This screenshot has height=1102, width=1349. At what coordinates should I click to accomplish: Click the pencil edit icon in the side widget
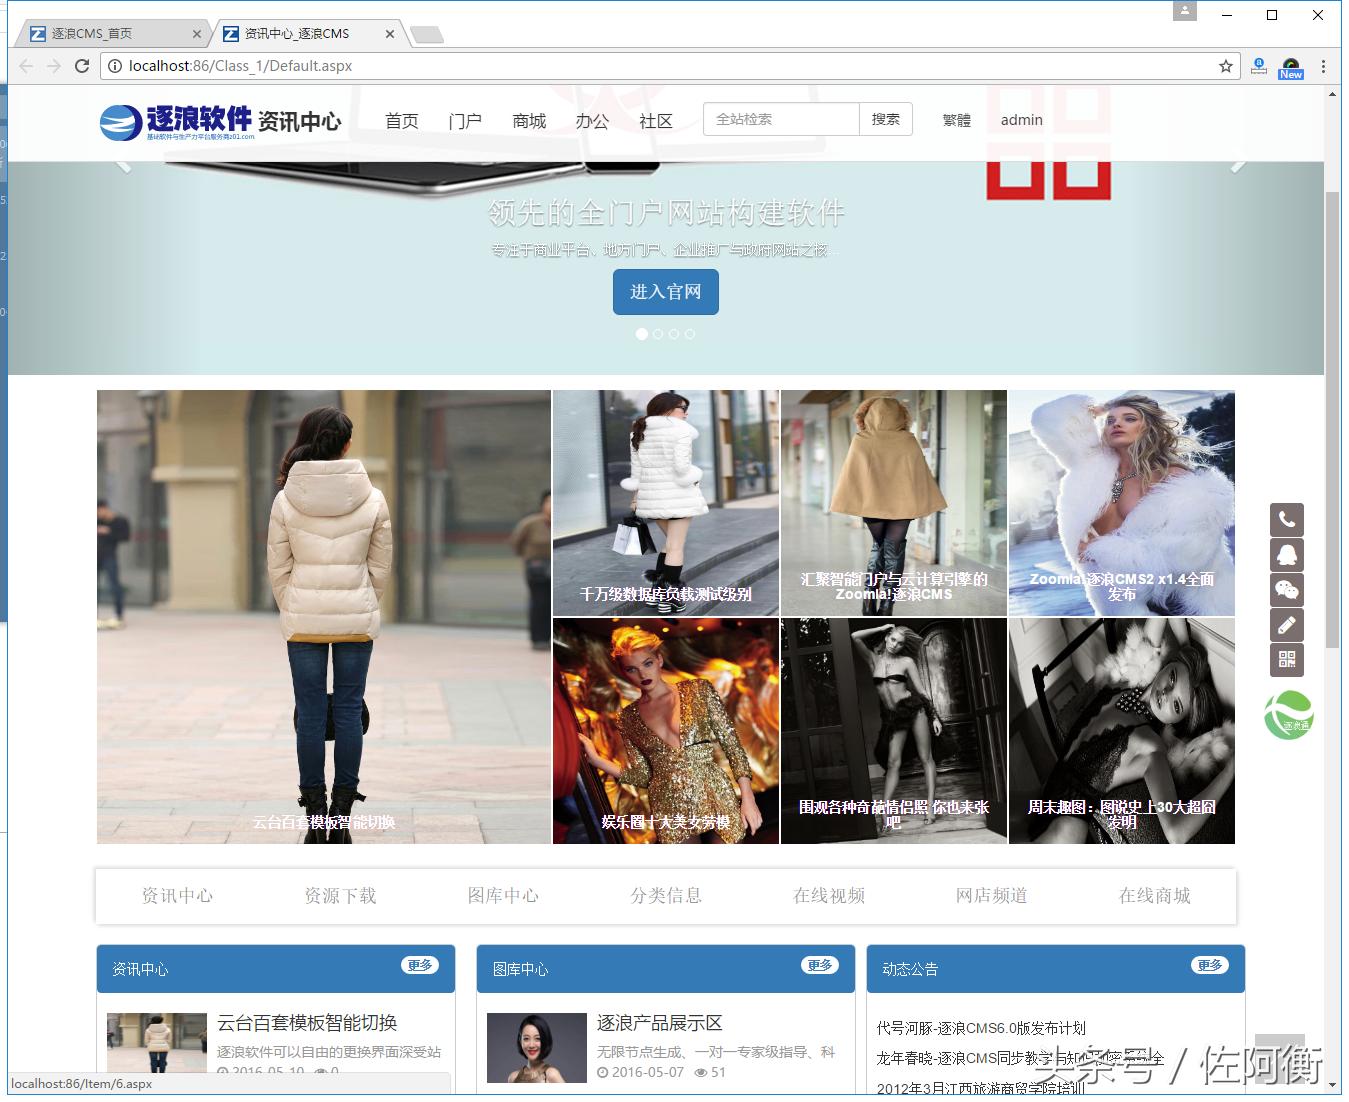pos(1287,625)
